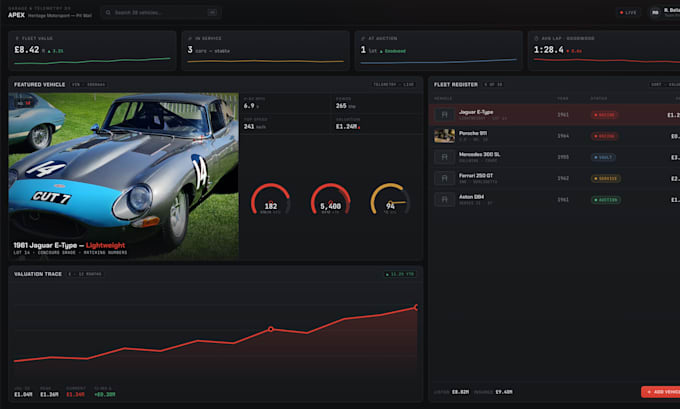Click the Jaguar E-Type placeholder car icon
680x409 pixels.
445,115
